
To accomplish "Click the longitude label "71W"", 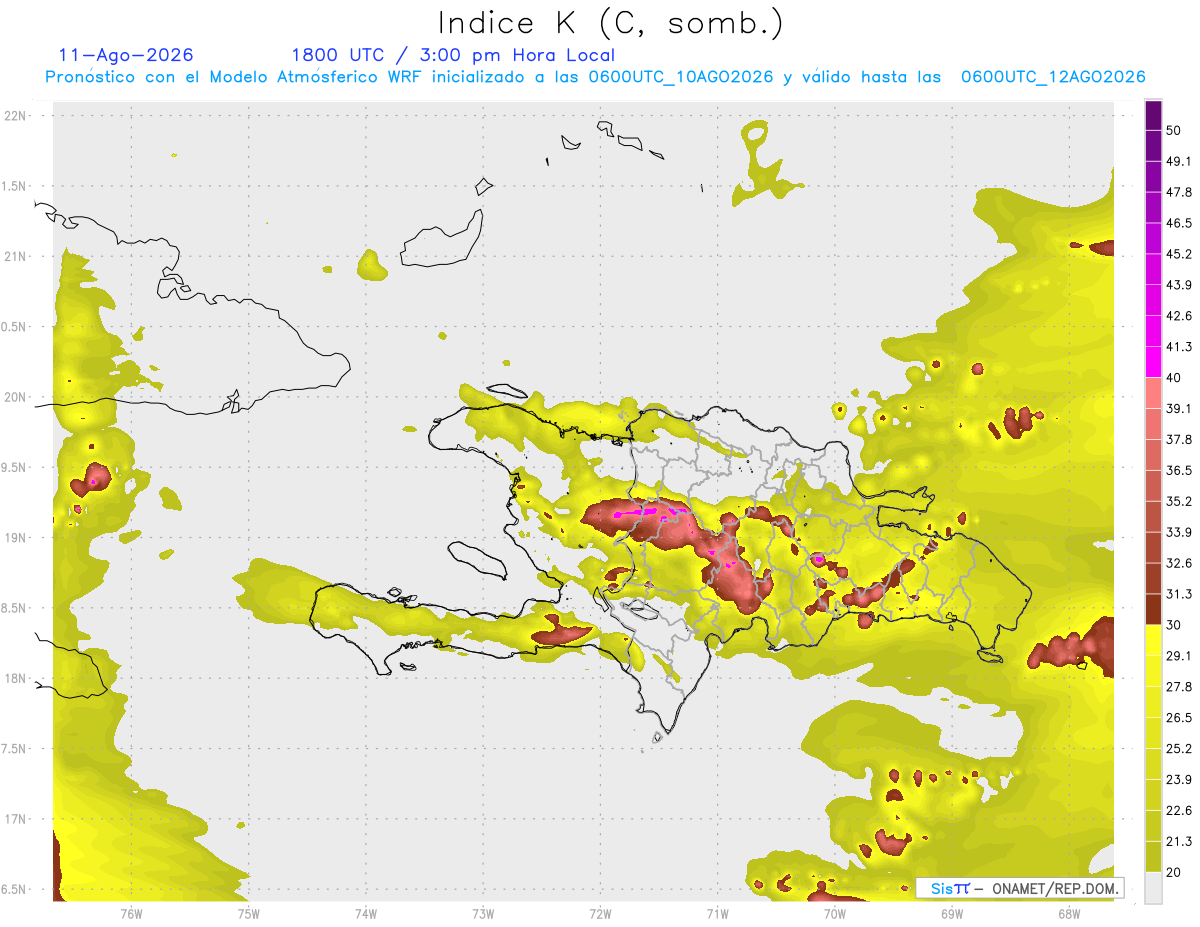I will [x=717, y=914].
